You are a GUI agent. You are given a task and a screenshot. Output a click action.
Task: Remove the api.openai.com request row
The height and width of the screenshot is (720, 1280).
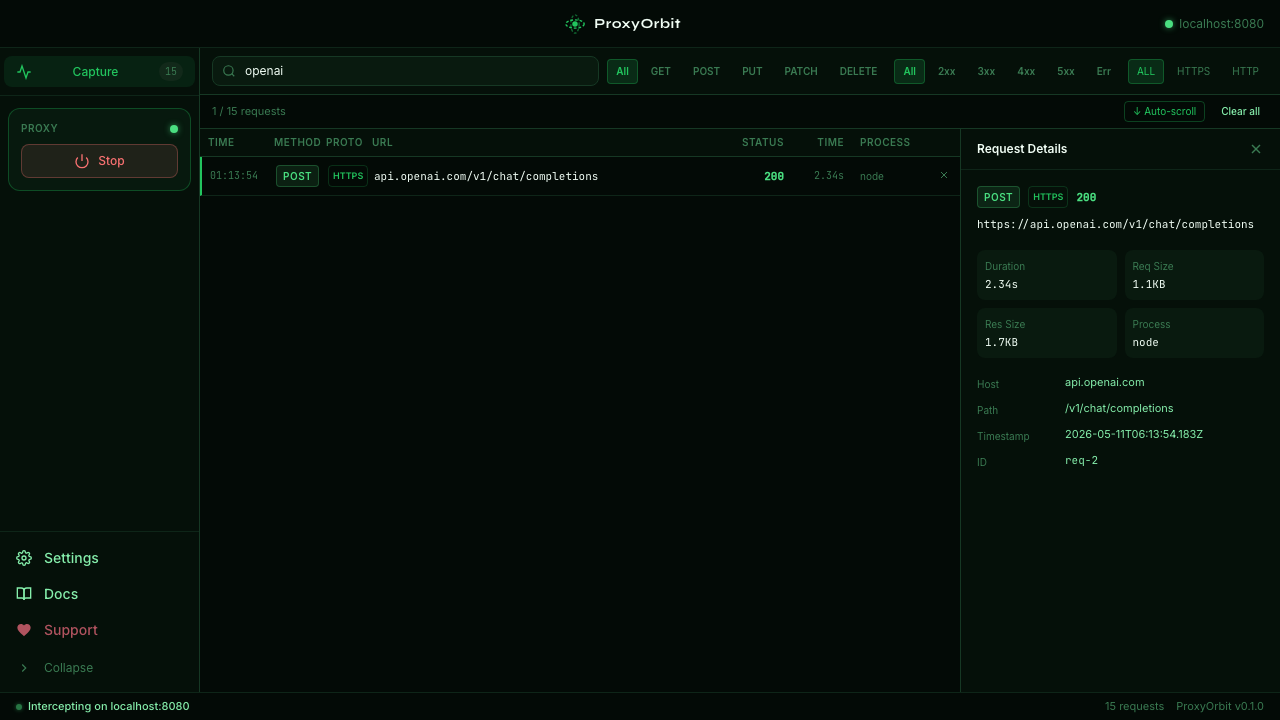(x=944, y=175)
